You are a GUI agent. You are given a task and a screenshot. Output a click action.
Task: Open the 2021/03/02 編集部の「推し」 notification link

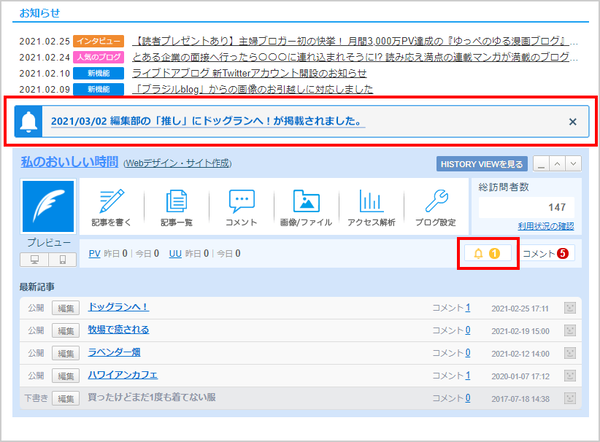tap(208, 121)
